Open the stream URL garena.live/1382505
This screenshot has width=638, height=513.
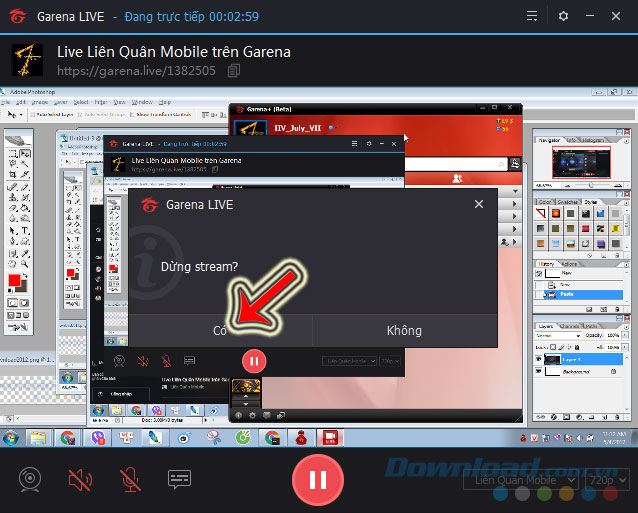tap(136, 71)
